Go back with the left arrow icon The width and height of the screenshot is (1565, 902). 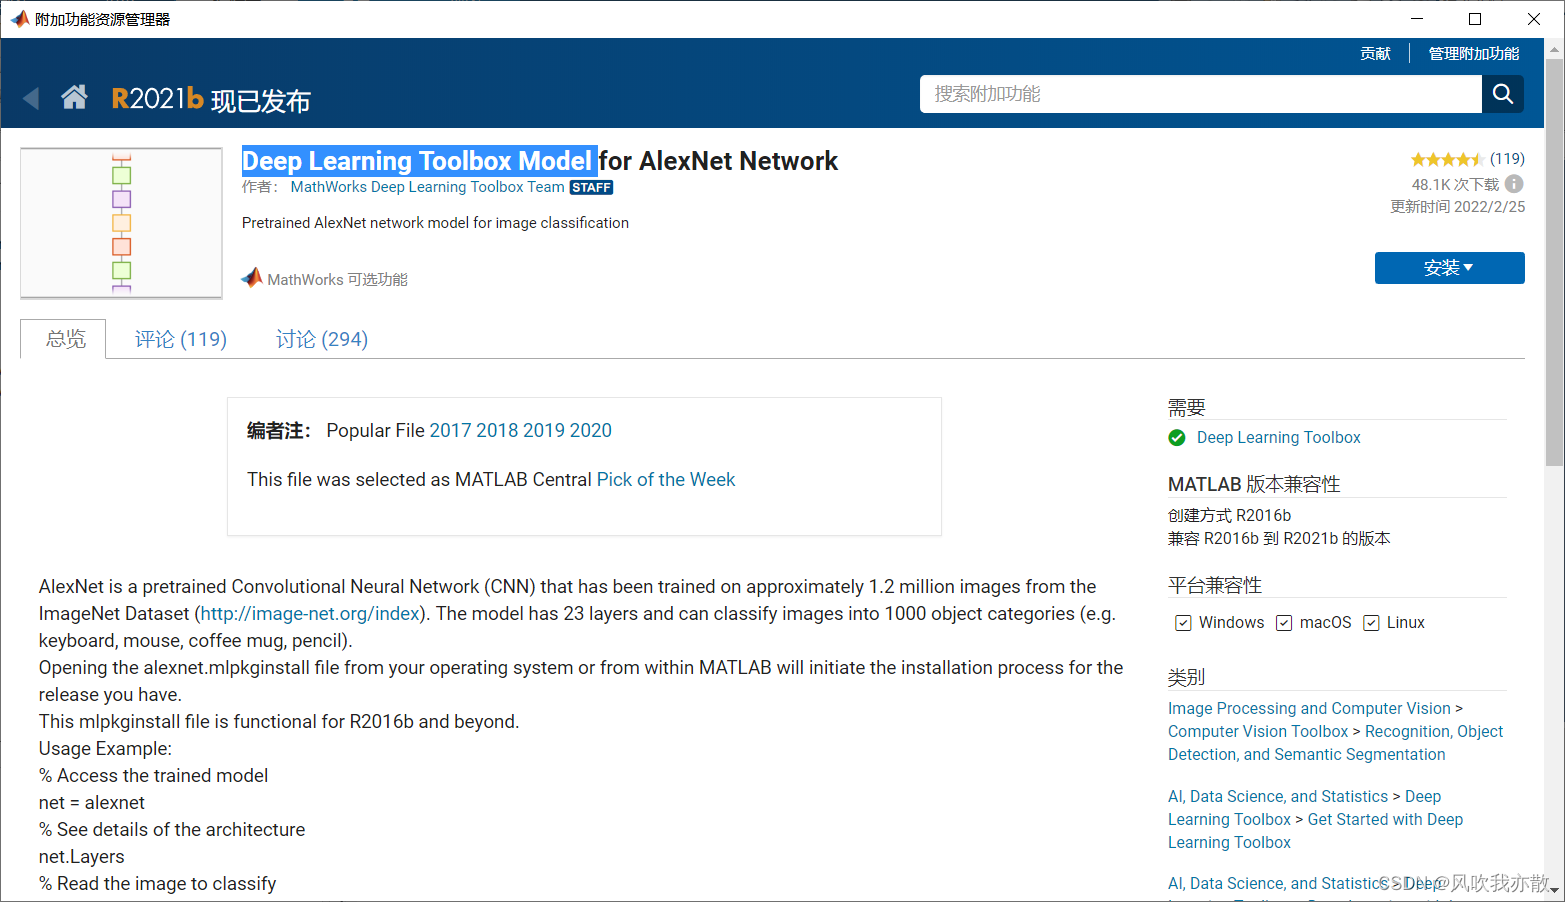[x=31, y=98]
